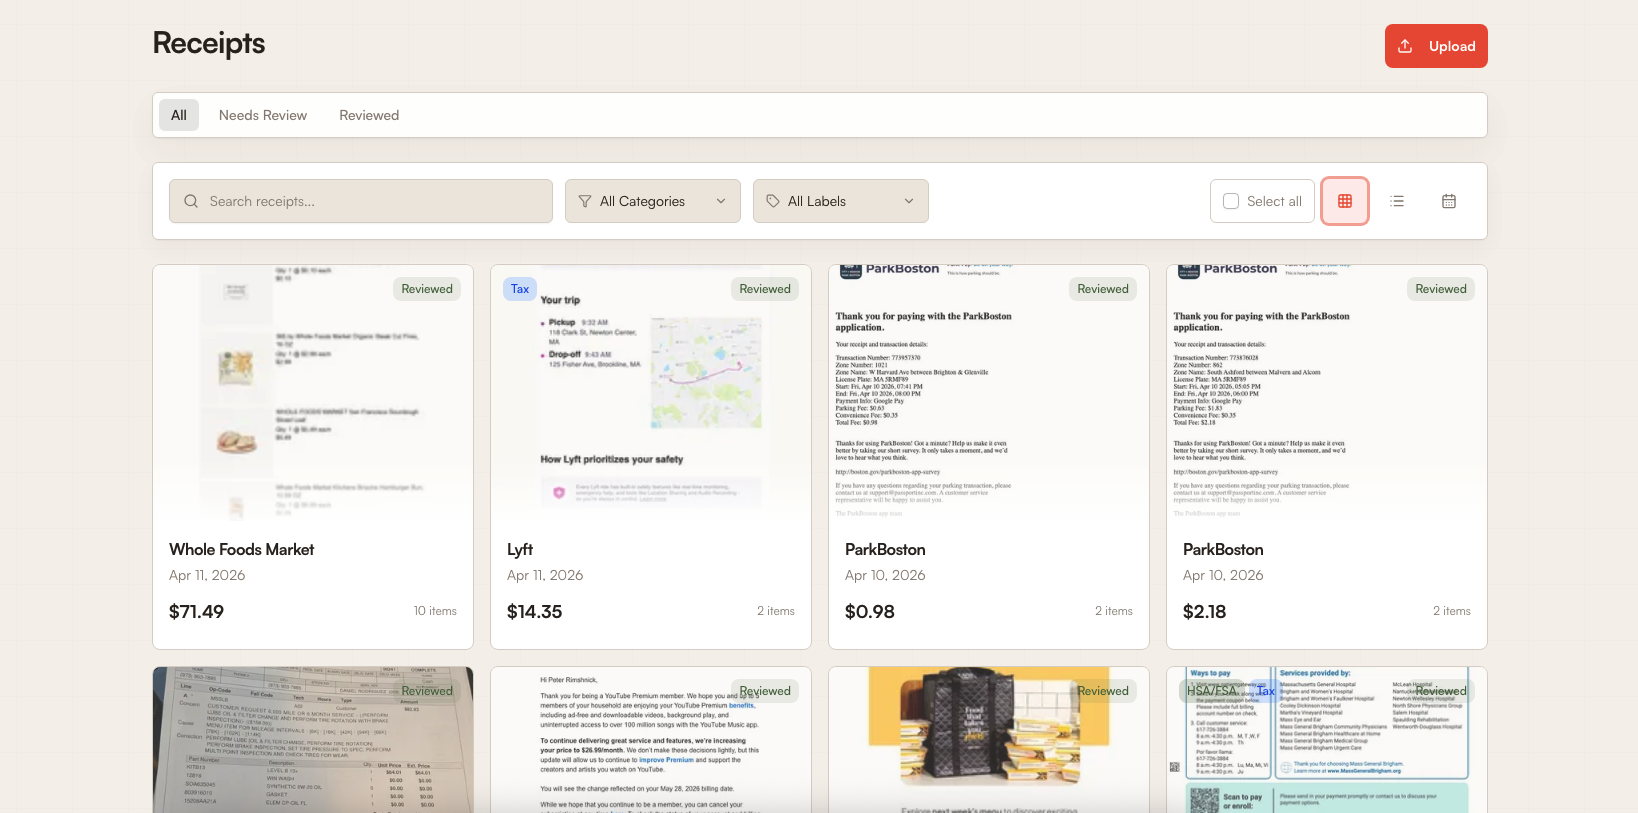Click Reviewed badge on Lyft receipt
1638x813 pixels.
(765, 289)
